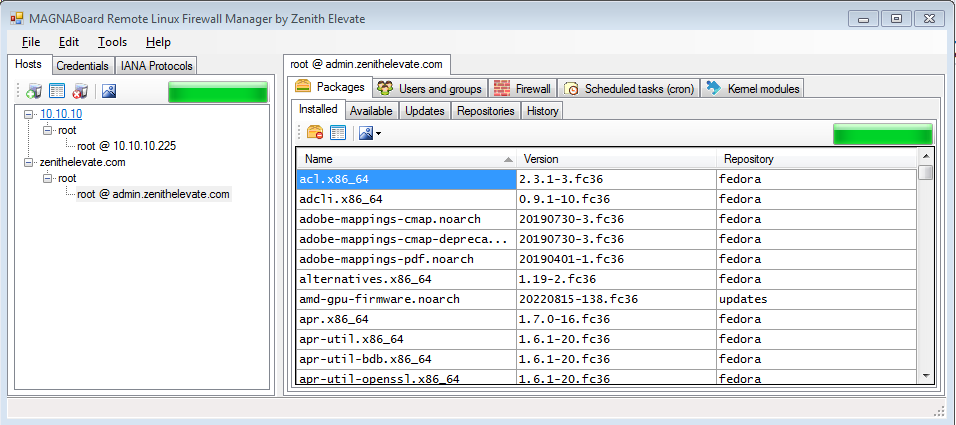The image size is (956, 425).
Task: Click the MAGNABoard app icon in title bar
Action: pos(16,18)
